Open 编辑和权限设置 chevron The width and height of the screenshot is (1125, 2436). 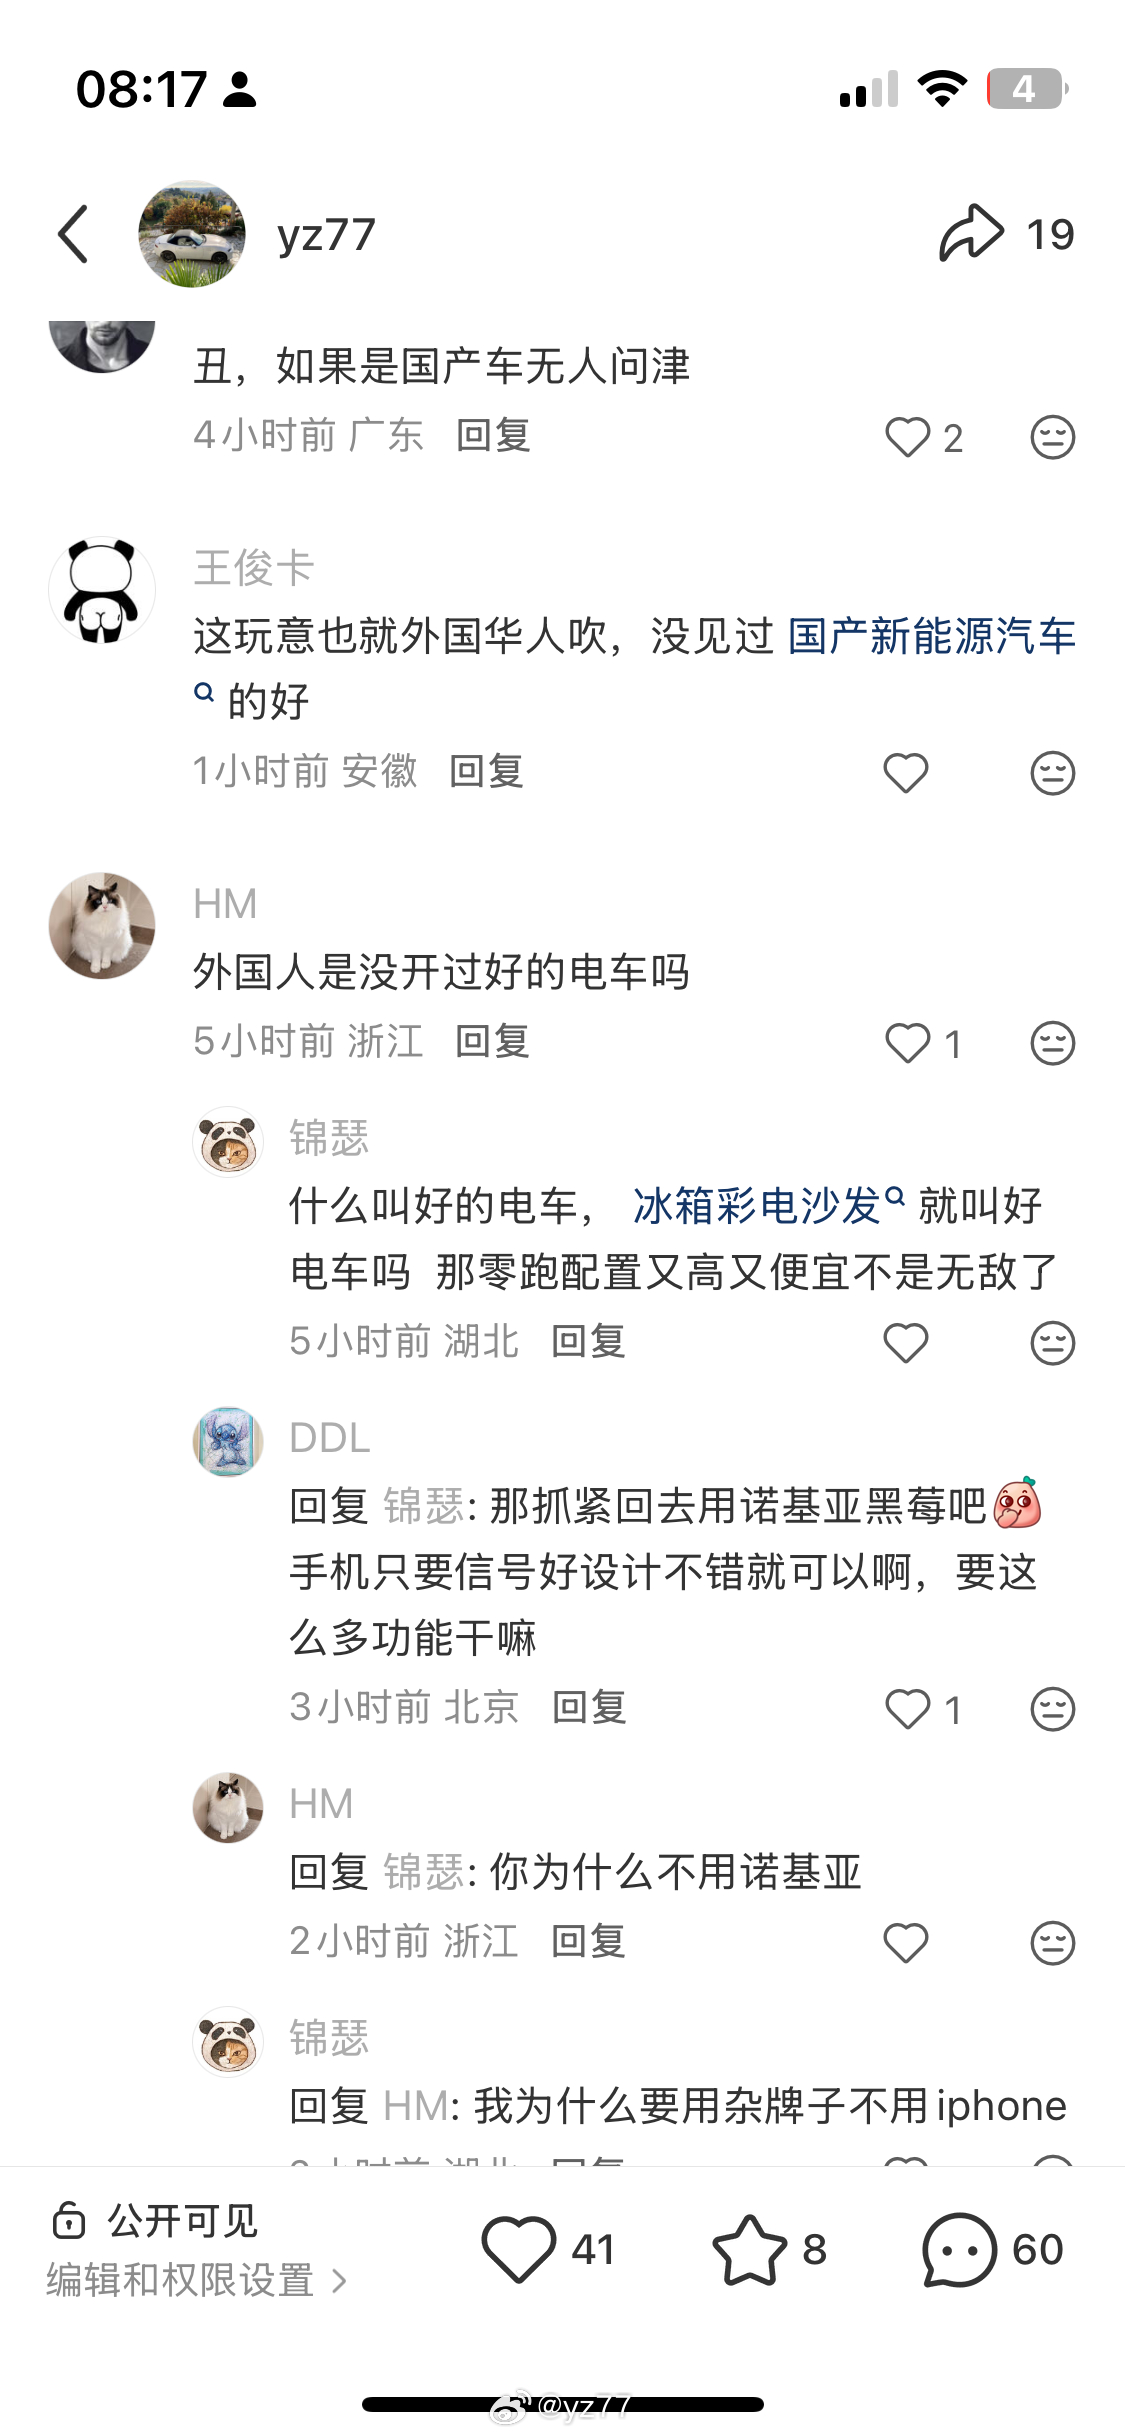click(339, 2281)
